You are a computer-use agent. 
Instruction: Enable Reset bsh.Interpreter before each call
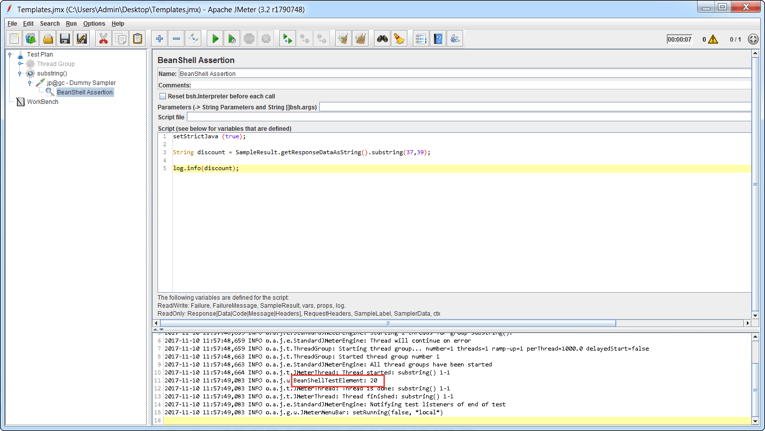click(x=162, y=96)
